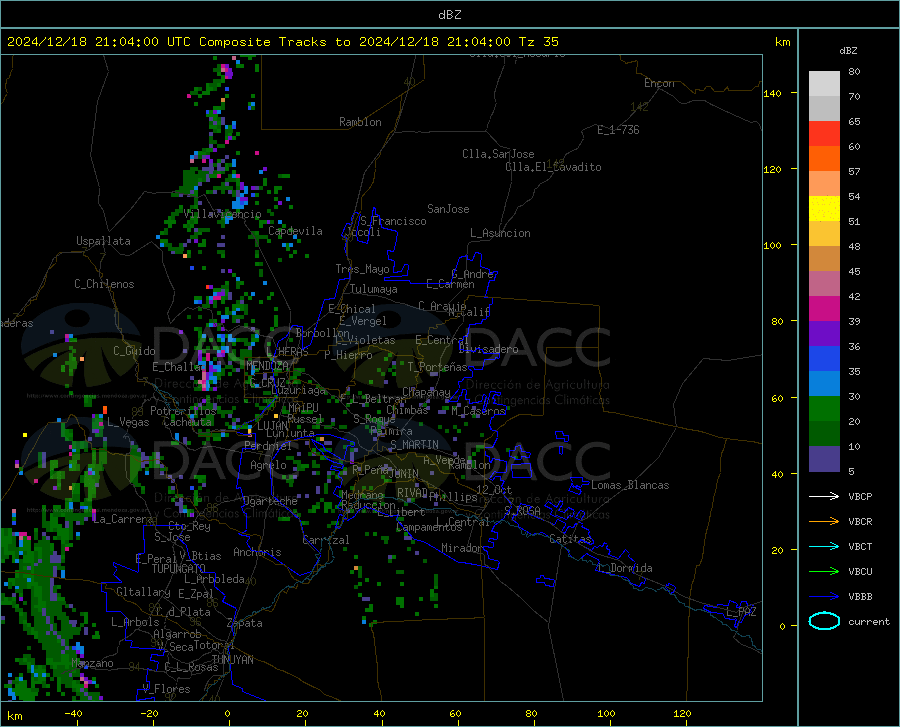This screenshot has width=900, height=727.
Task: Select the yellow 54-51 dBZ color swatch
Action: coord(824,209)
